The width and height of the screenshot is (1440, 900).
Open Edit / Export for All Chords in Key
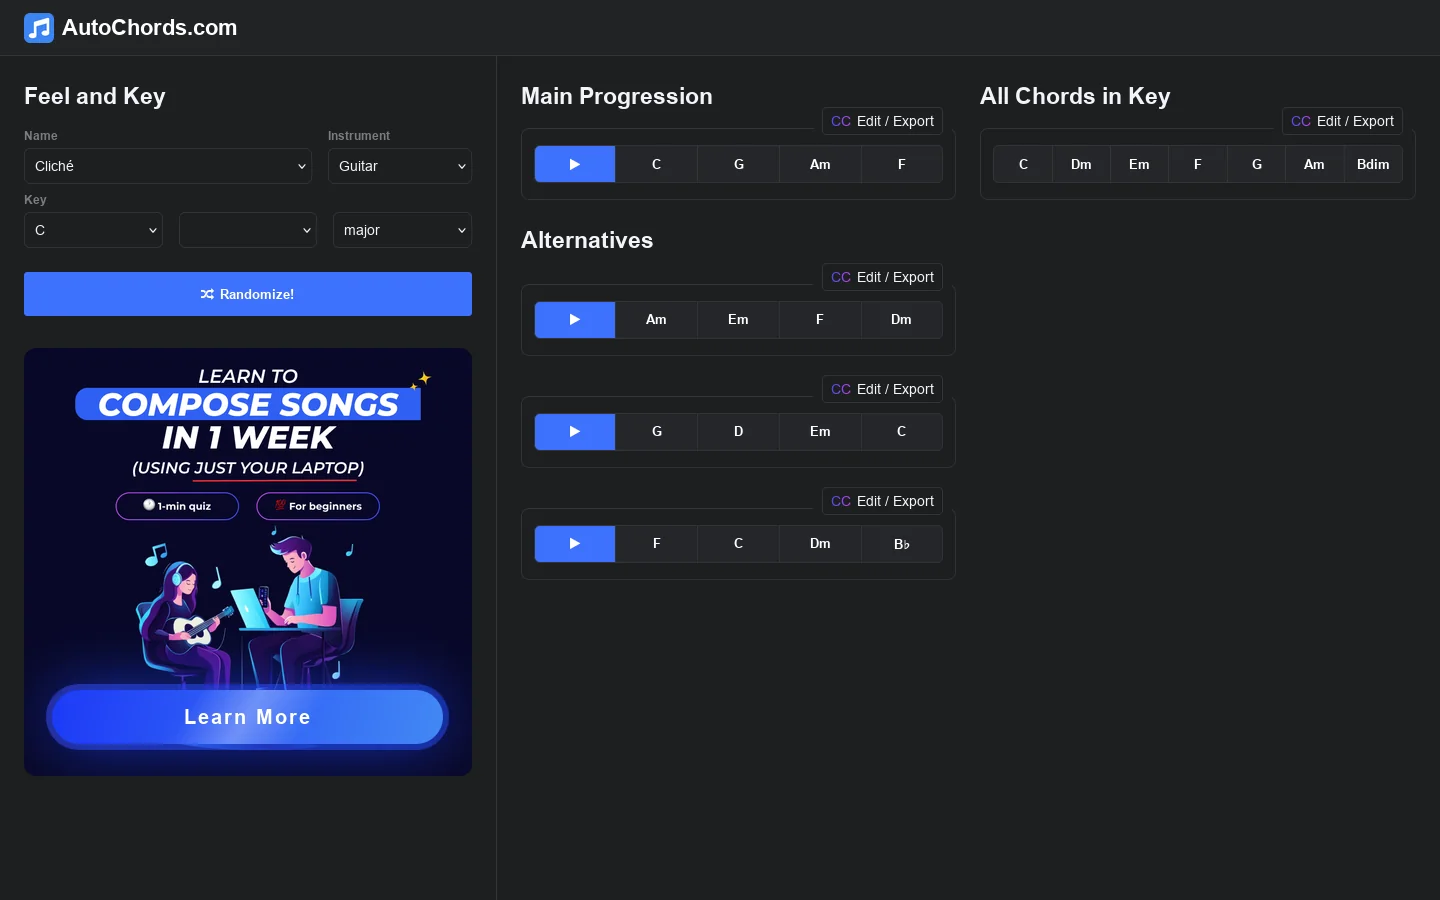coord(1342,121)
